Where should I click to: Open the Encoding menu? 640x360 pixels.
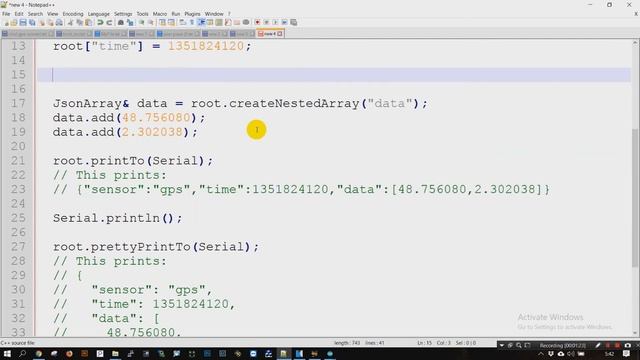click(x=73, y=14)
